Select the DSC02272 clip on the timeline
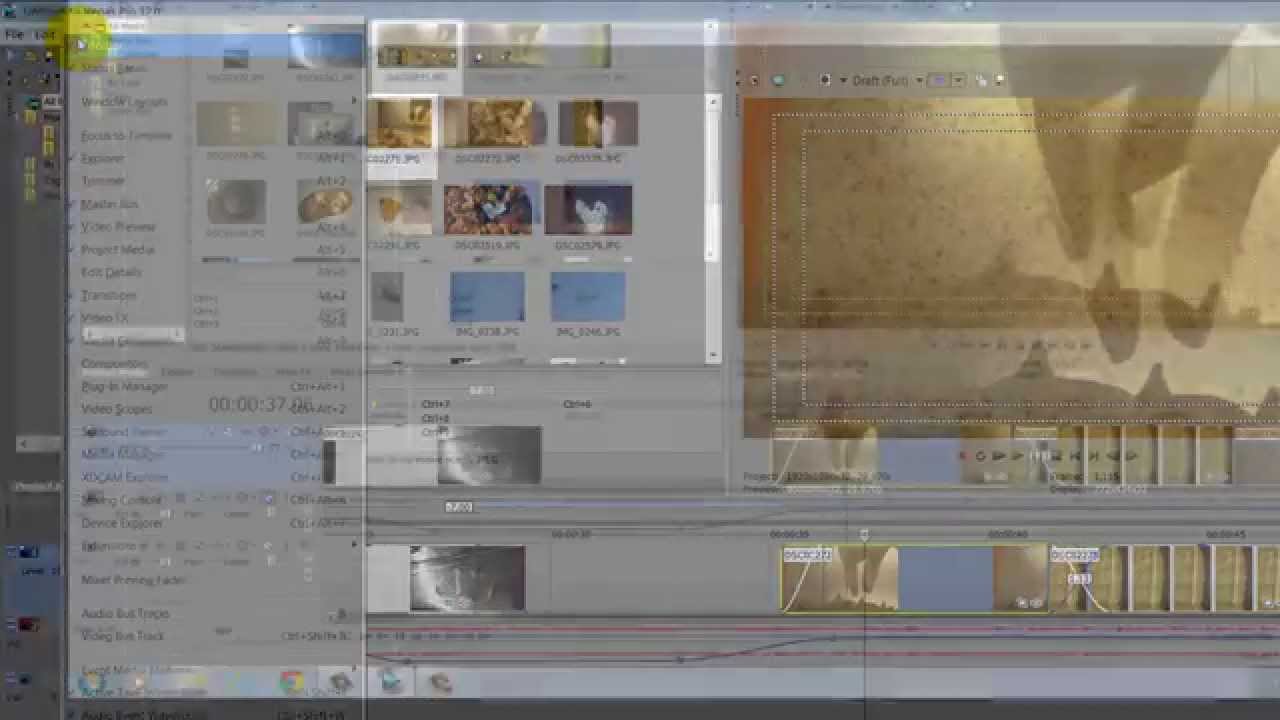1280x720 pixels. (914, 578)
